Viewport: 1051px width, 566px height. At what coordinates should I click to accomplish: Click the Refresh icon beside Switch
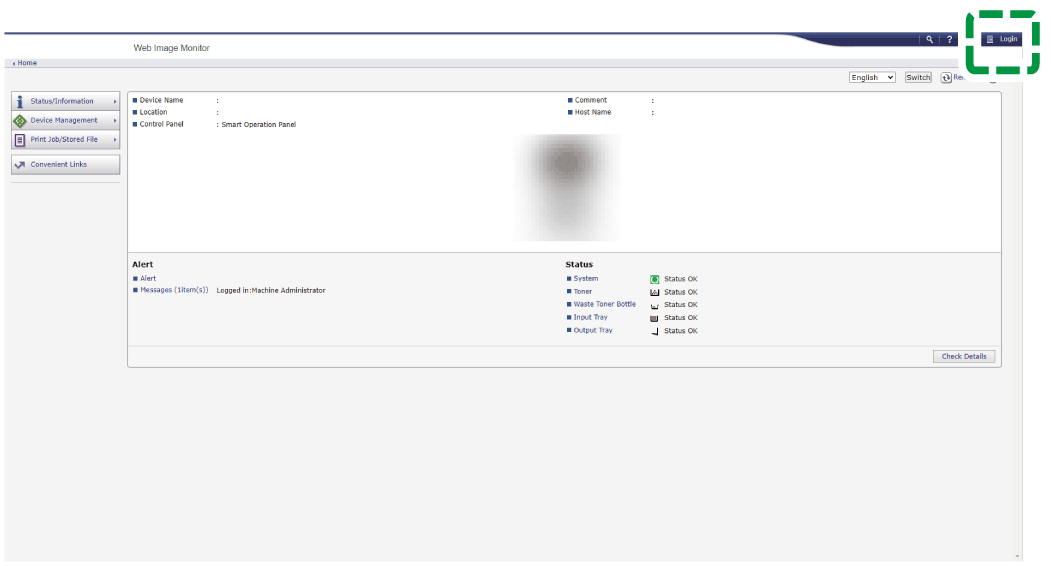click(946, 78)
